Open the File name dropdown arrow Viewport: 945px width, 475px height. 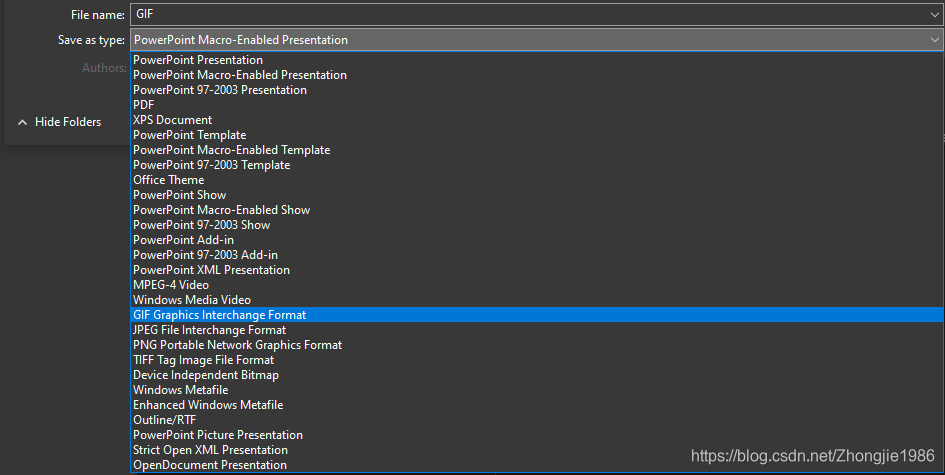click(935, 14)
